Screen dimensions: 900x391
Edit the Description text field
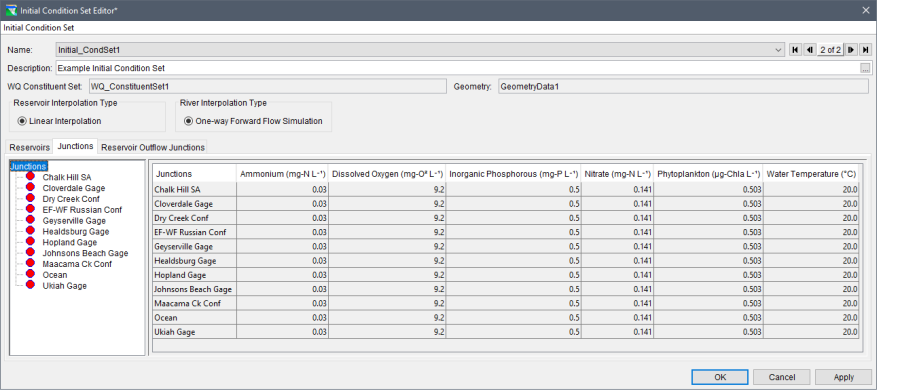pos(457,68)
